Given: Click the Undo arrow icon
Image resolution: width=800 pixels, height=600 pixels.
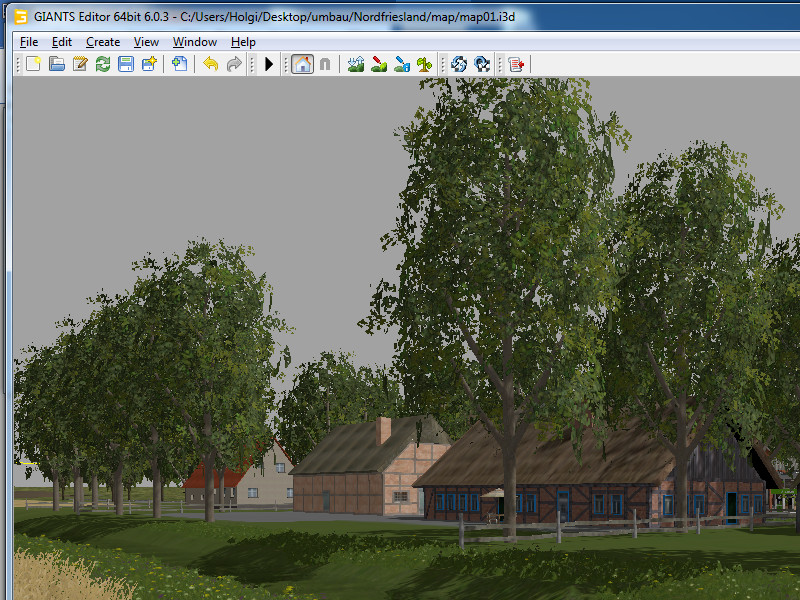Looking at the screenshot, I should [210, 64].
